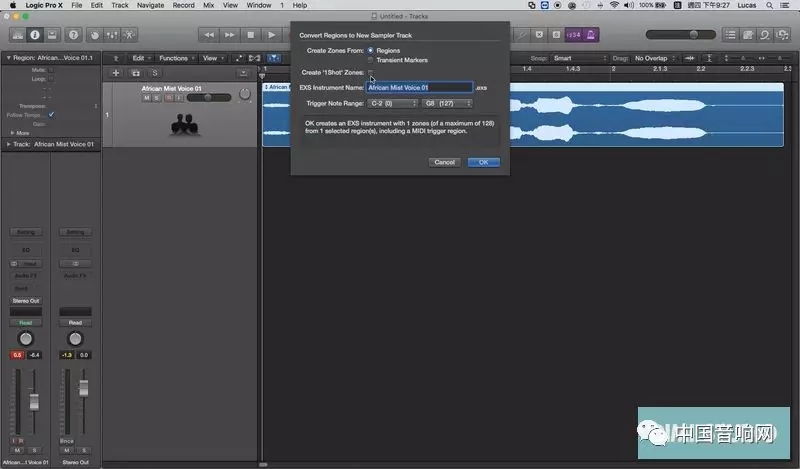Screen dimensions: 800x469
Task: Click Read button on Stereo Out strip
Action: coord(76,323)
